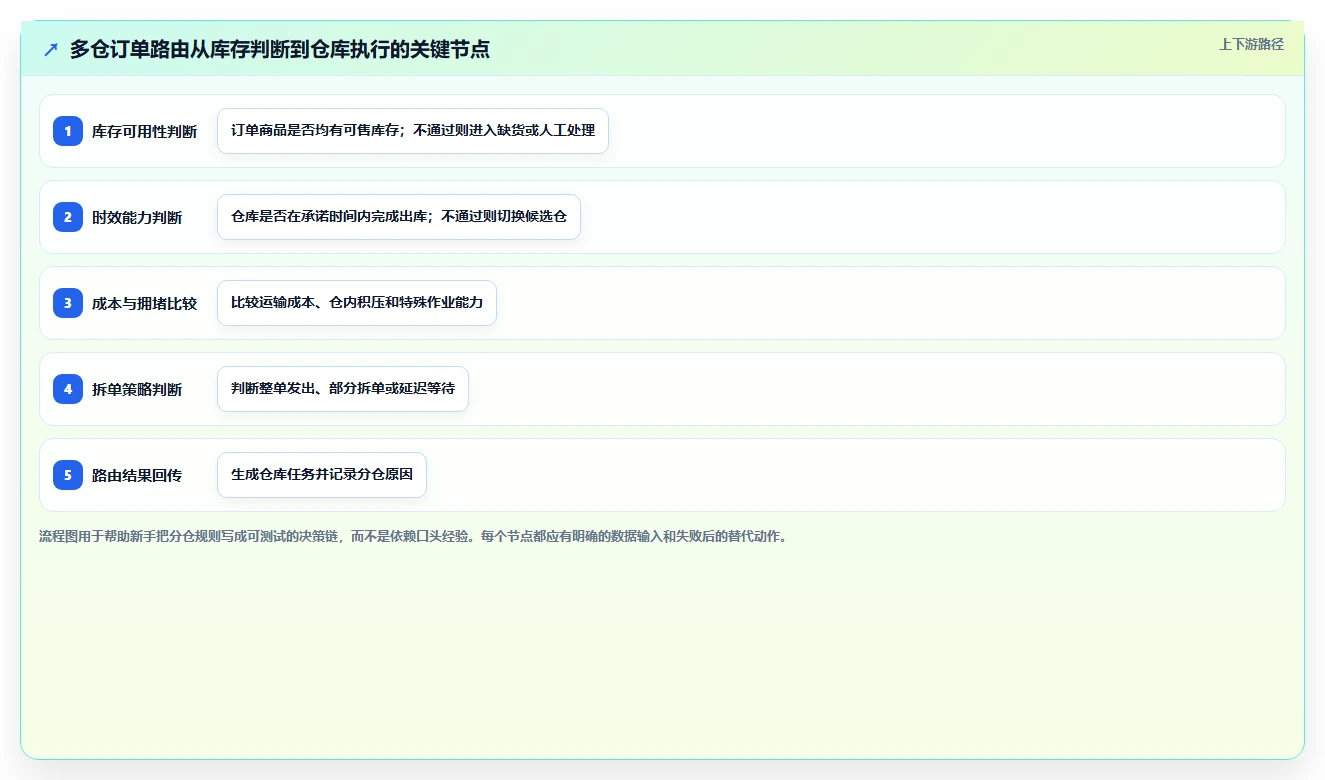
Task: Click the footnote text beginning 流程图用于帮助新手
Action: (x=413, y=536)
